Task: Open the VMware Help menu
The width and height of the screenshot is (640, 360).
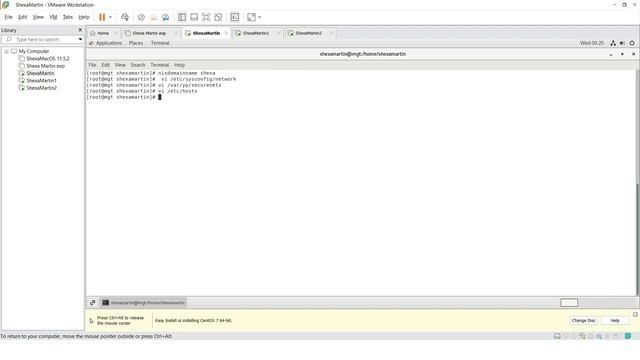Action: [84, 17]
